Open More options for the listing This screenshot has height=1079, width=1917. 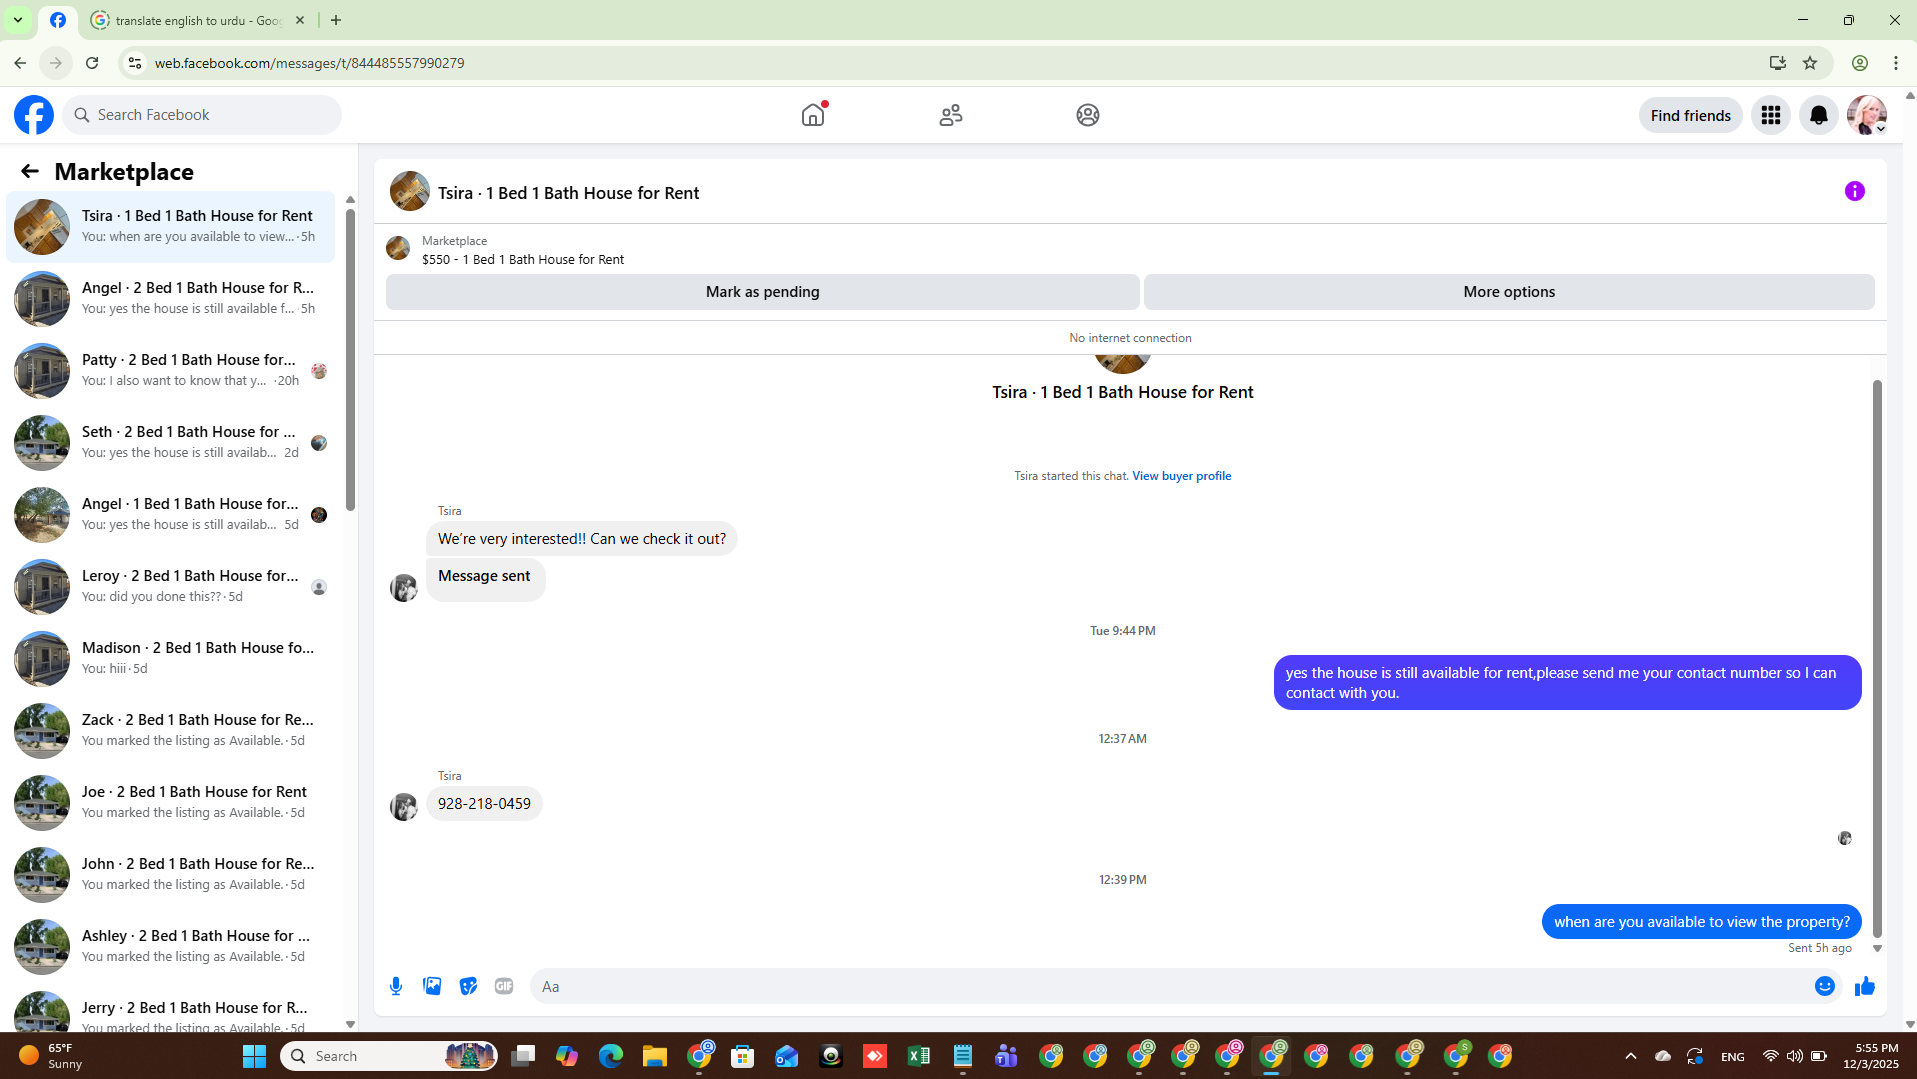click(1509, 292)
